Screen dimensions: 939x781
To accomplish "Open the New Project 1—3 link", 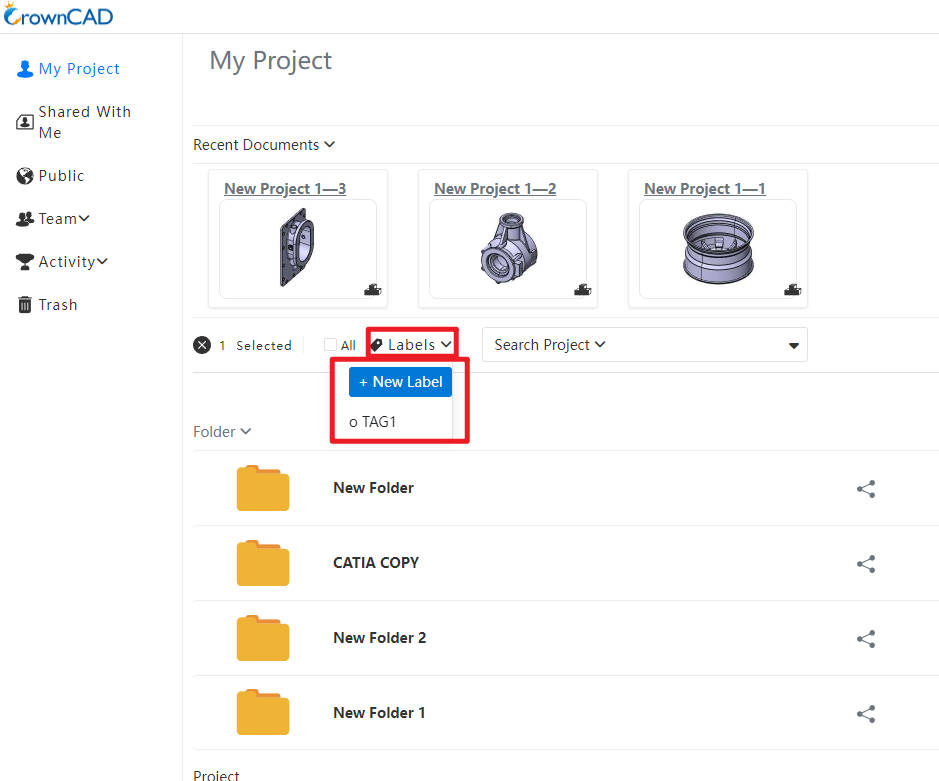I will (285, 189).
